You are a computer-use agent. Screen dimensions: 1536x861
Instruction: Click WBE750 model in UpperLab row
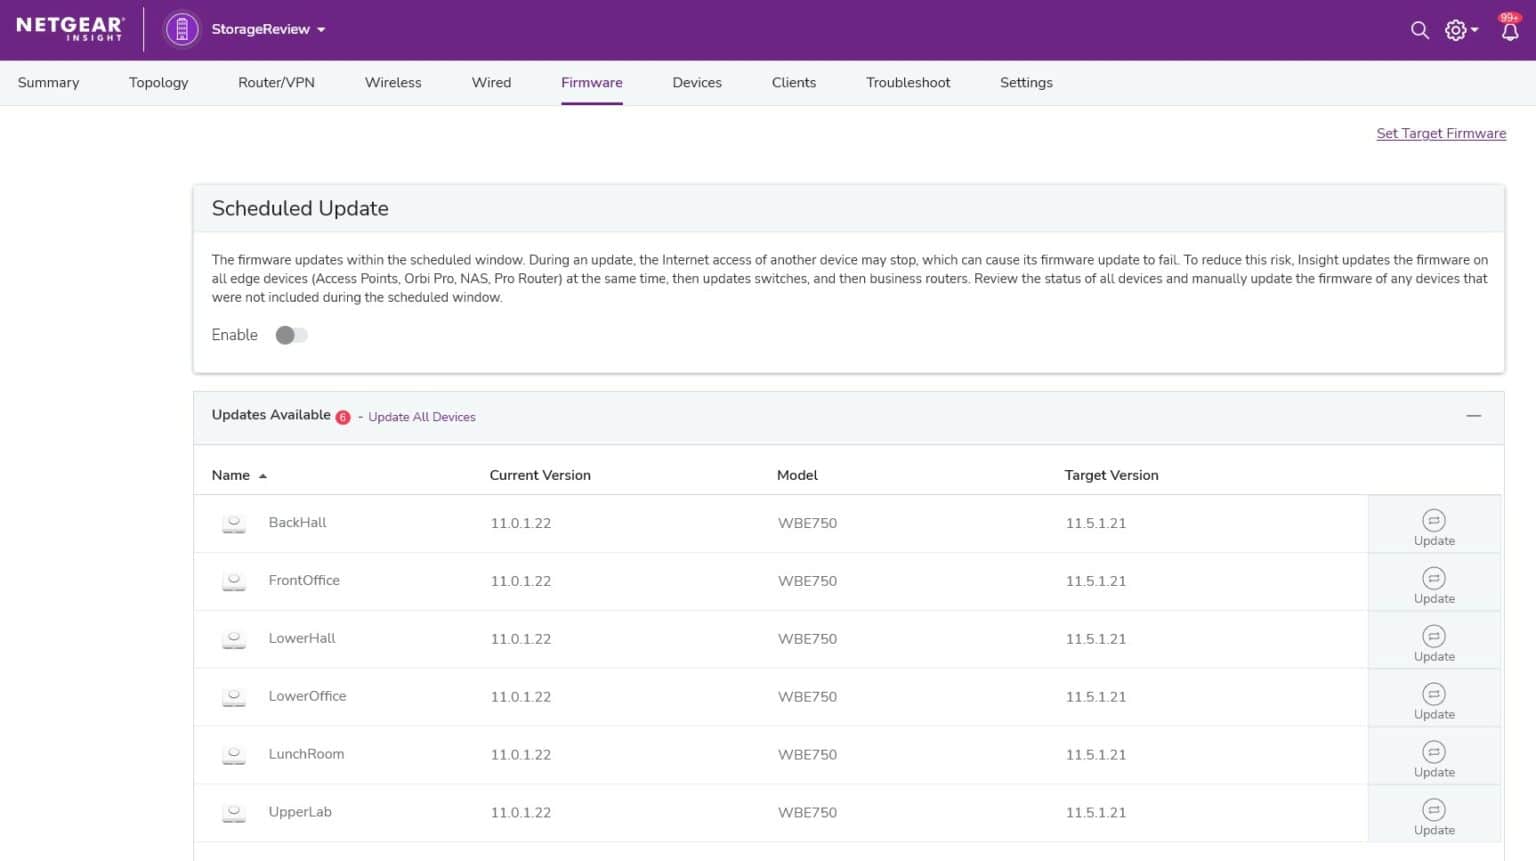tap(807, 813)
